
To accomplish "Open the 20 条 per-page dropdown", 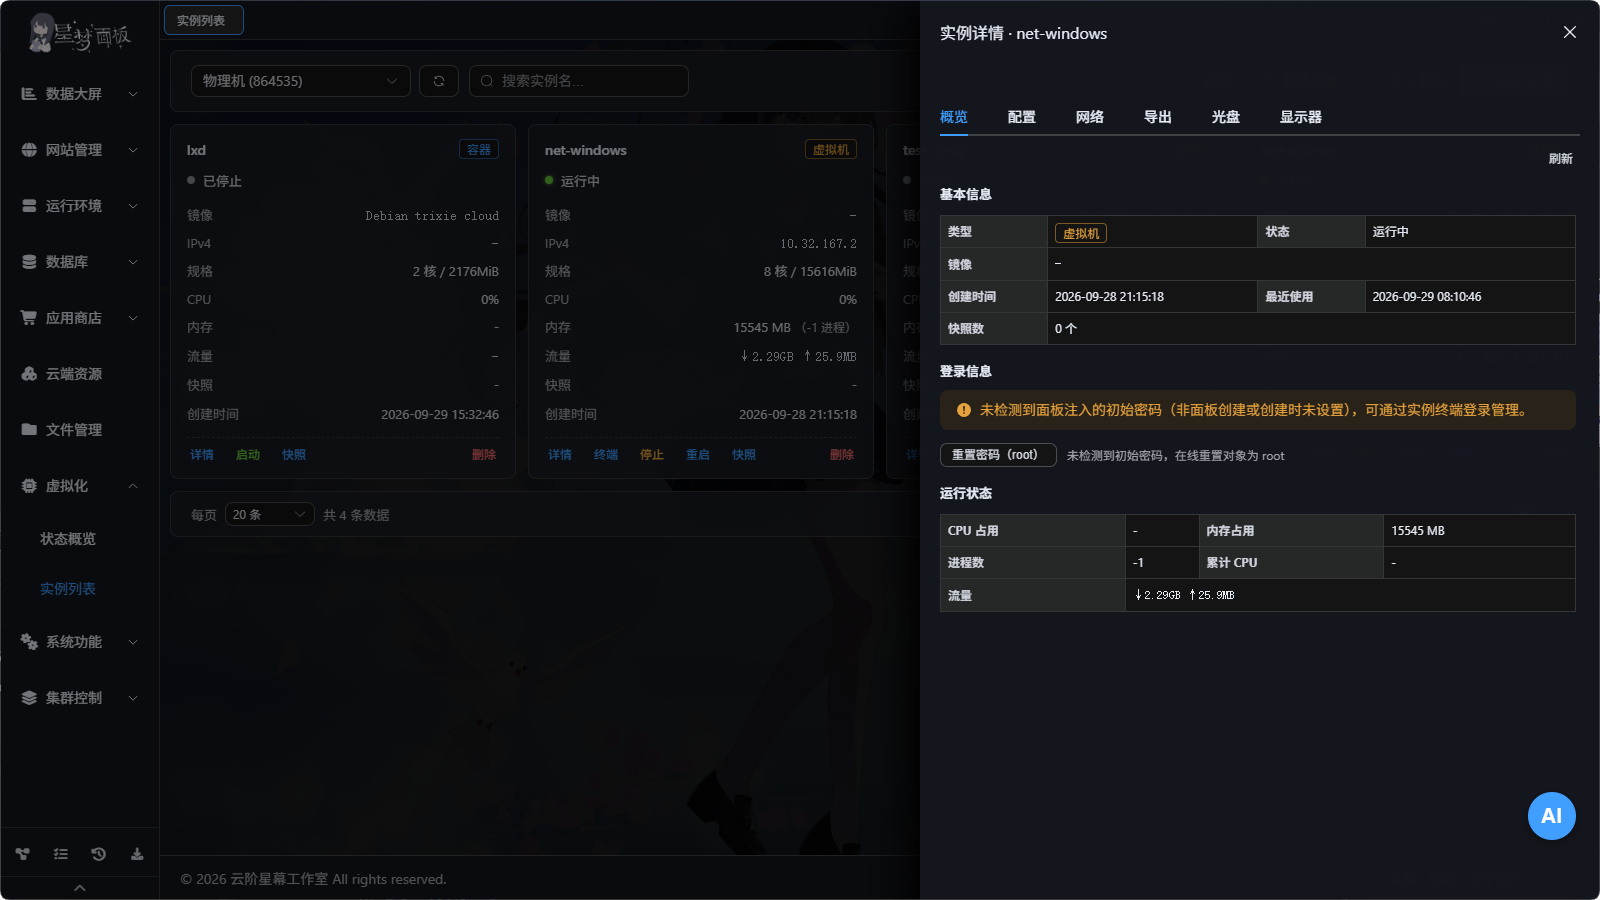I will [x=270, y=514].
